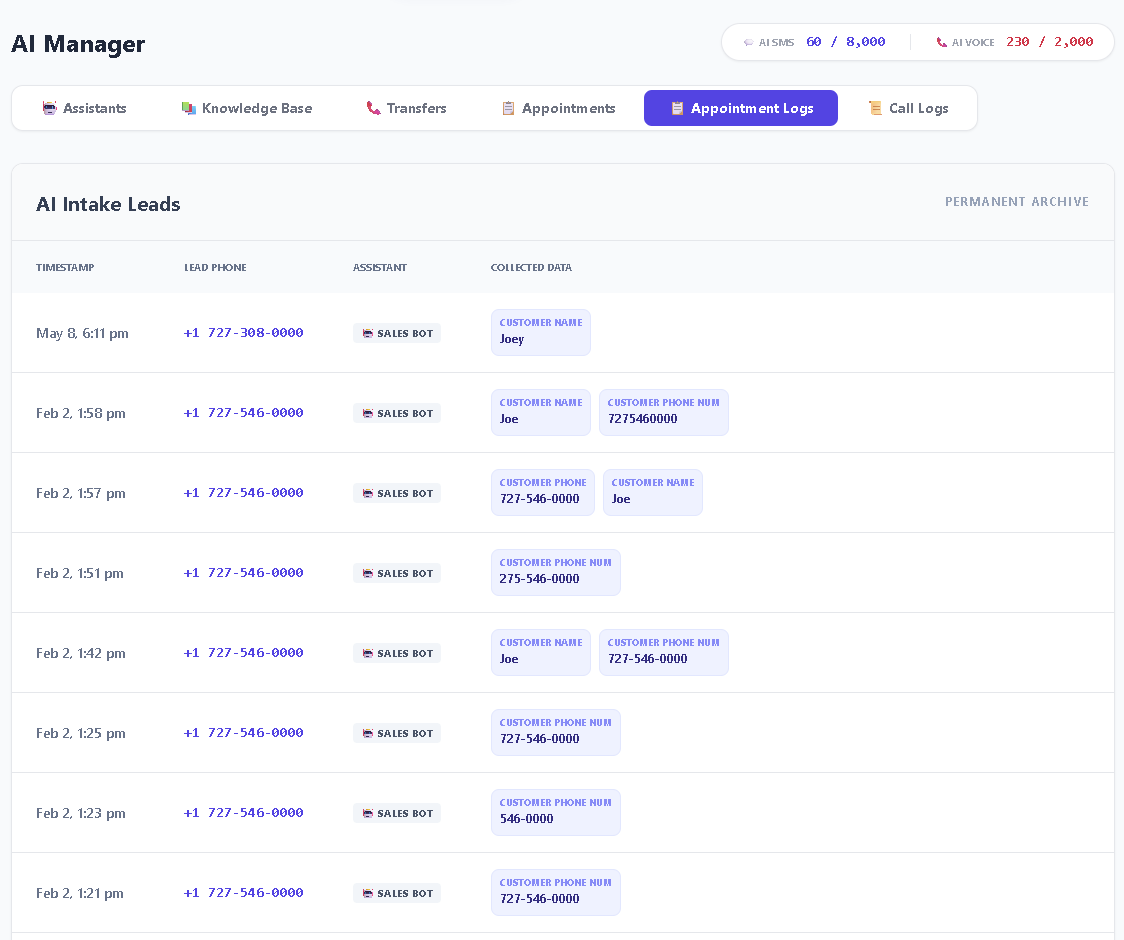The width and height of the screenshot is (1124, 940).
Task: Open lead phone +1 727-308-0000
Action: (x=244, y=333)
